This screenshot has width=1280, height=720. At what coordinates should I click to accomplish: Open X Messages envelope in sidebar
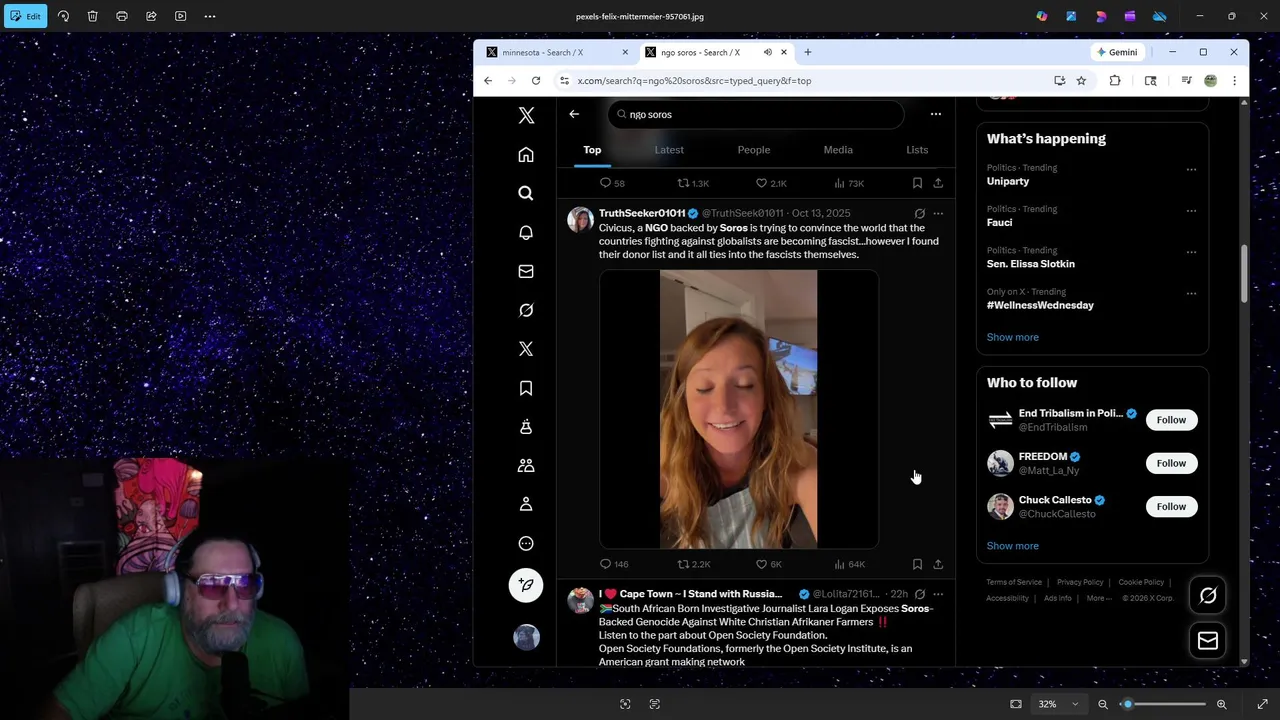[x=526, y=271]
